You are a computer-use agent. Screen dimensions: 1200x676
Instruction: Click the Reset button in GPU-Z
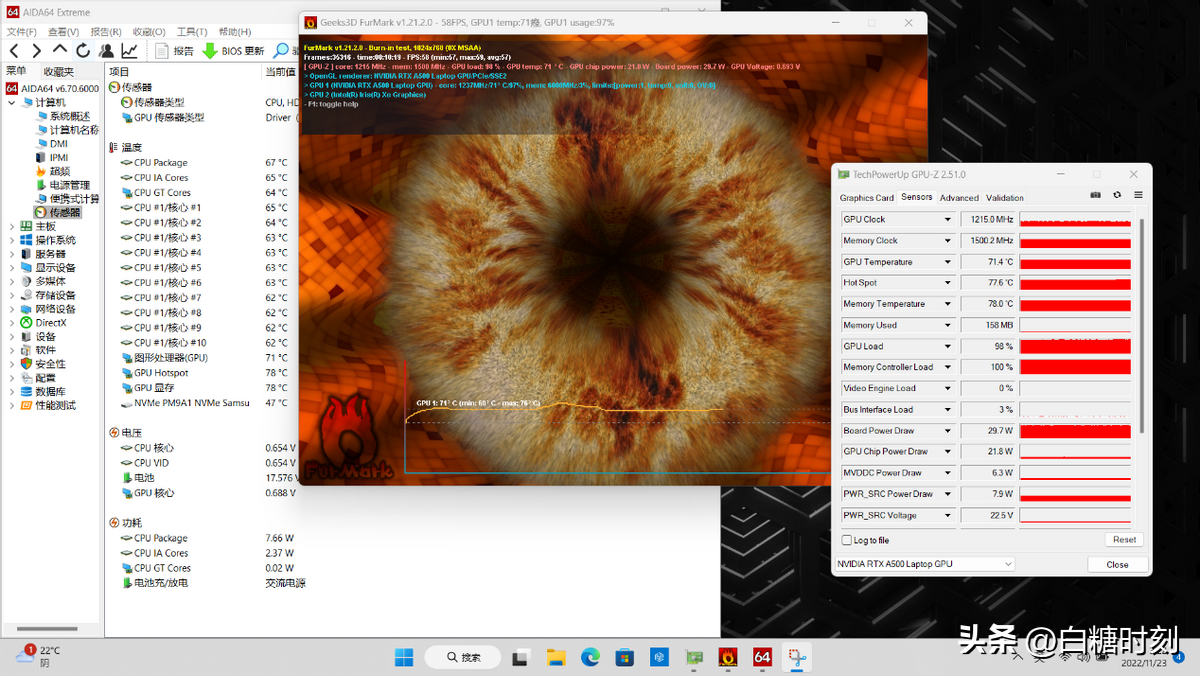(x=1124, y=540)
